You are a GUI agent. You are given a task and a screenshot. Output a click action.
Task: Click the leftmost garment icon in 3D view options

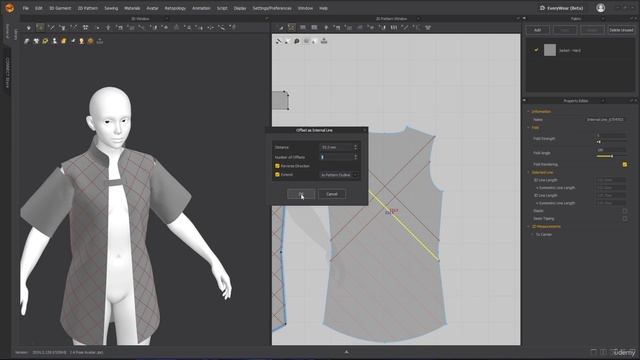27,41
